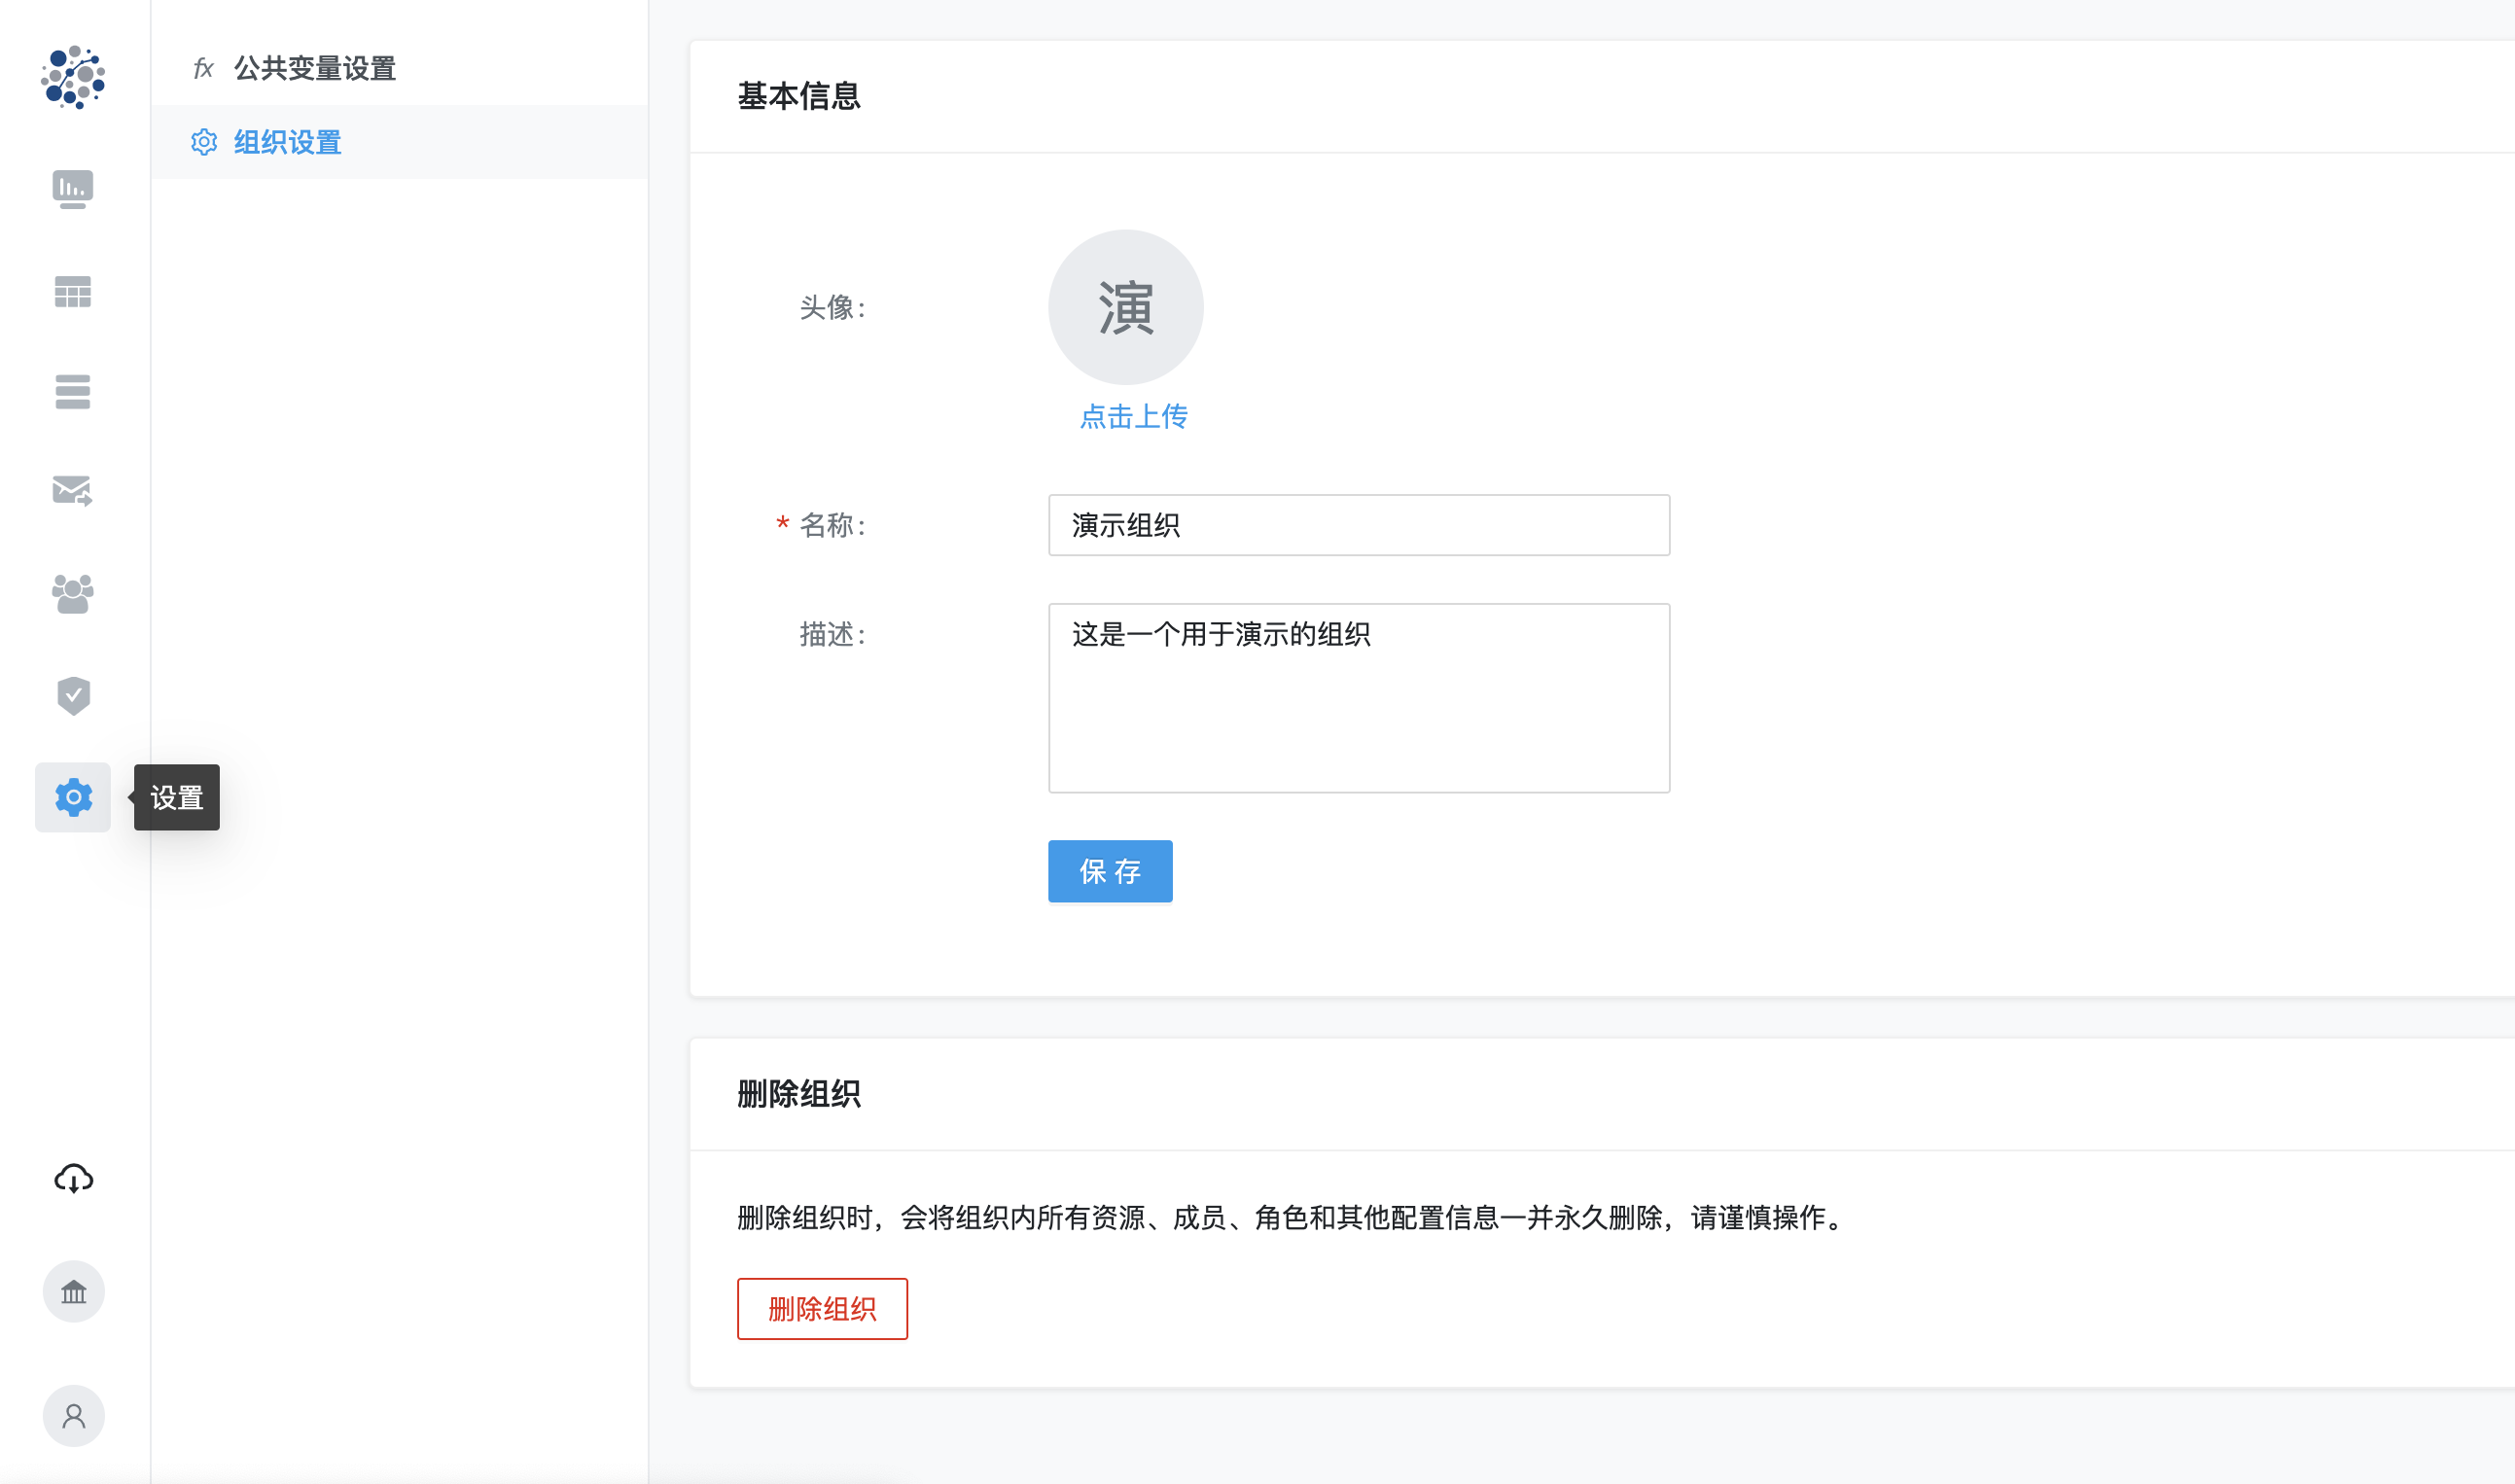Click into the 描述 text area

[1358, 697]
